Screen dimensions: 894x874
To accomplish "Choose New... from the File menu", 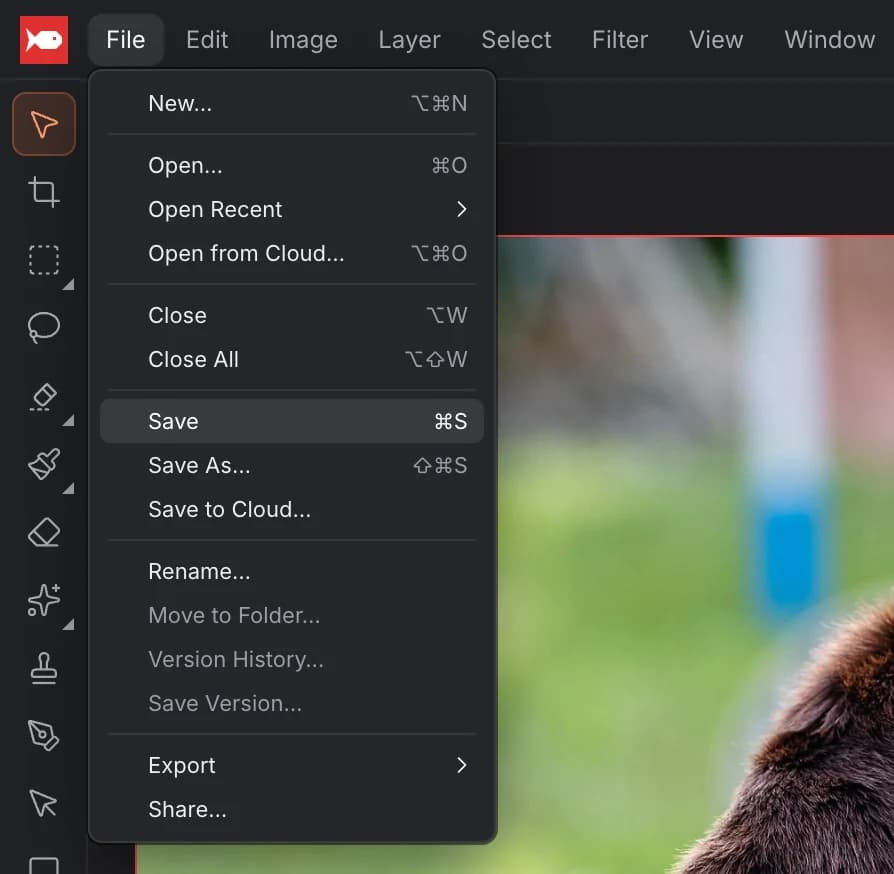I will (x=292, y=104).
